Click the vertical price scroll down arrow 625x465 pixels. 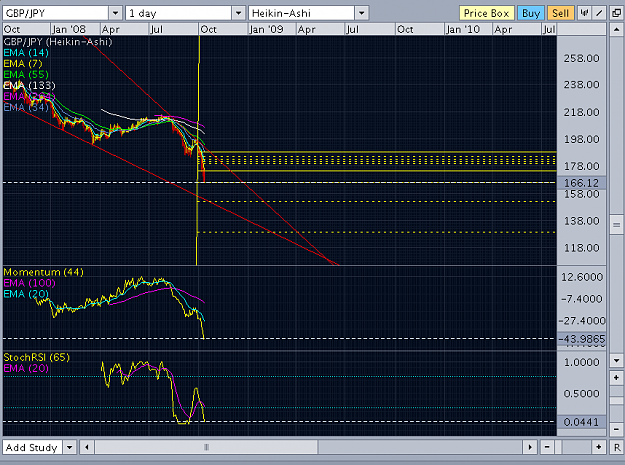pyautogui.click(x=616, y=361)
